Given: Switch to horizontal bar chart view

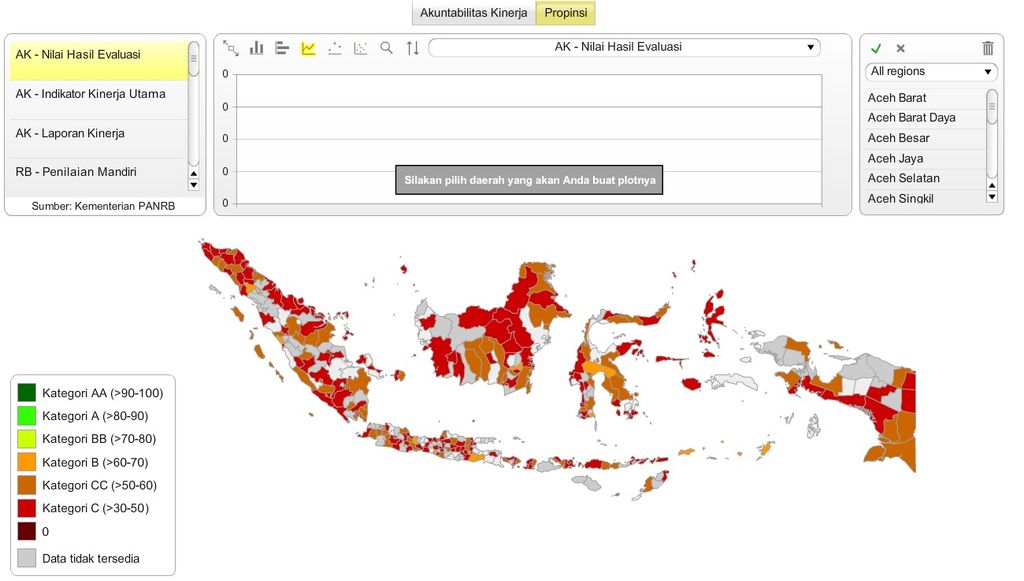Looking at the screenshot, I should pyautogui.click(x=282, y=48).
